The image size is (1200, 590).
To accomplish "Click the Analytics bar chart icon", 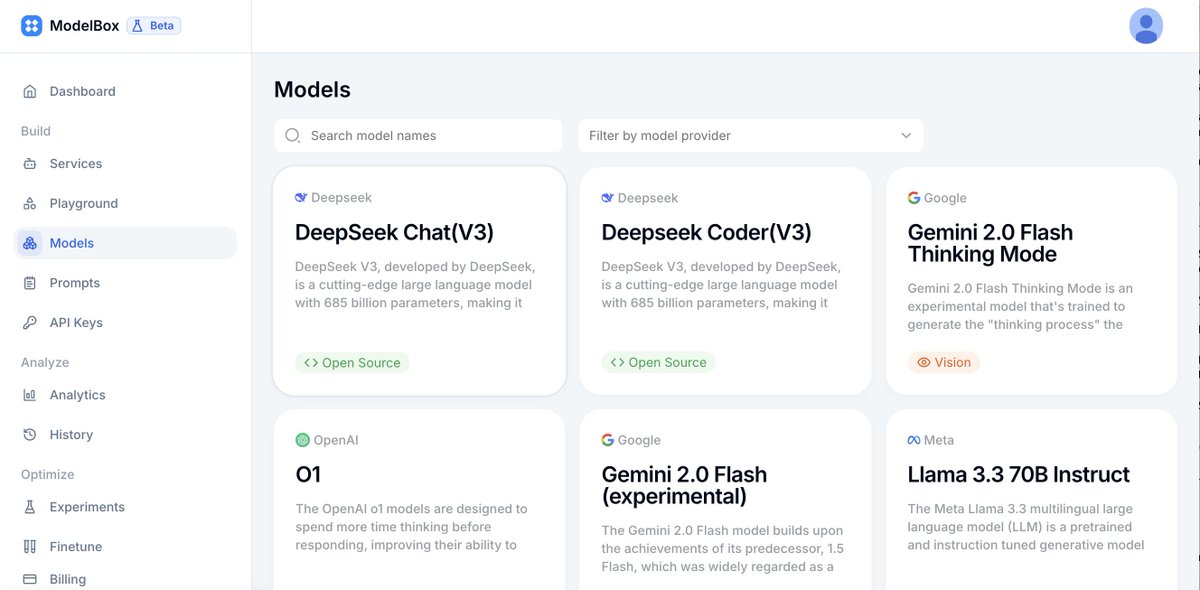I will tap(30, 395).
